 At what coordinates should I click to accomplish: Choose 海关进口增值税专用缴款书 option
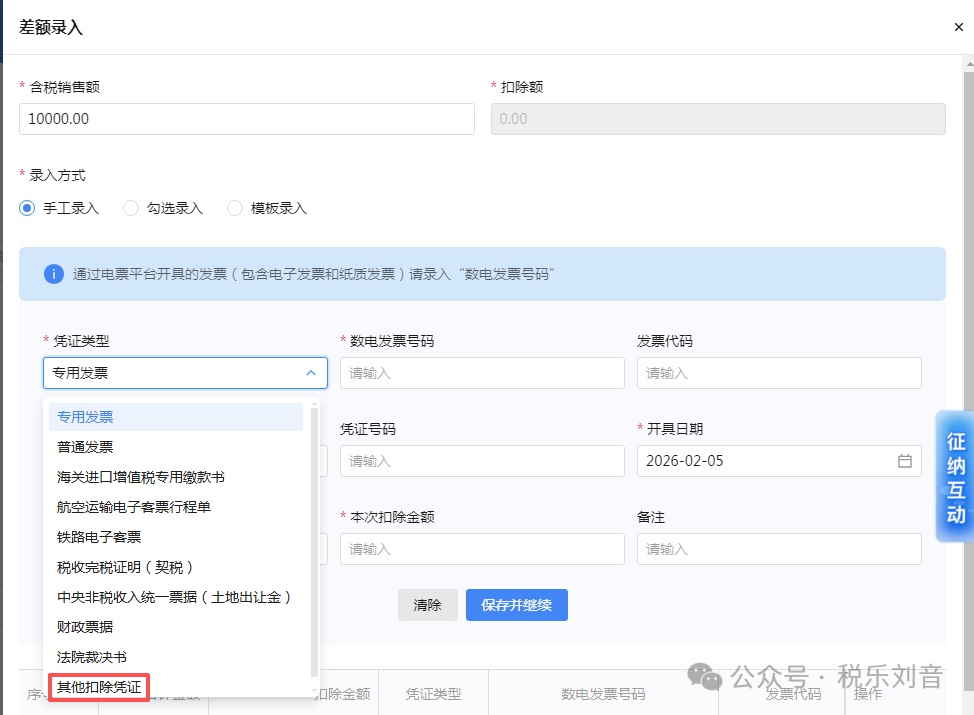coord(176,477)
